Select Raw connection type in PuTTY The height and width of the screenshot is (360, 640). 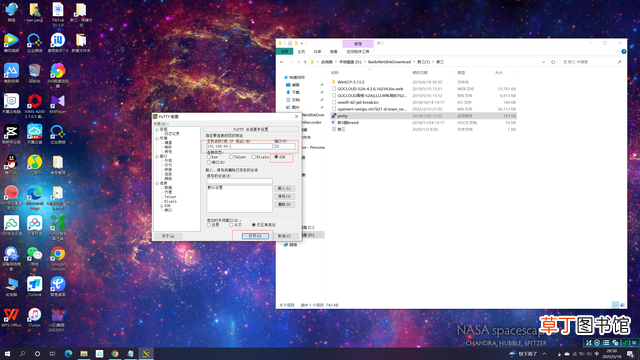pos(209,157)
